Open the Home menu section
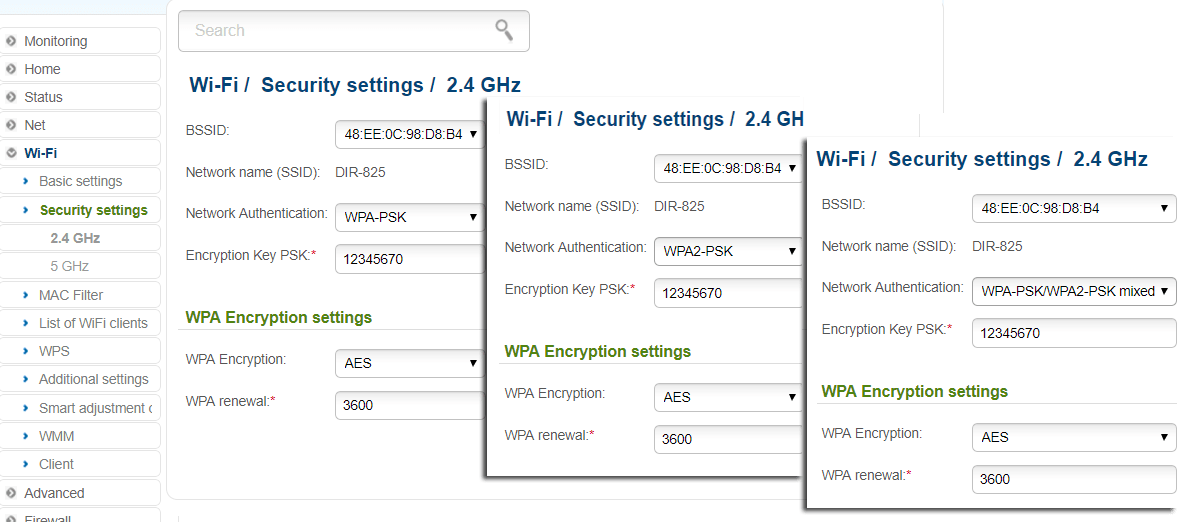 pos(42,69)
